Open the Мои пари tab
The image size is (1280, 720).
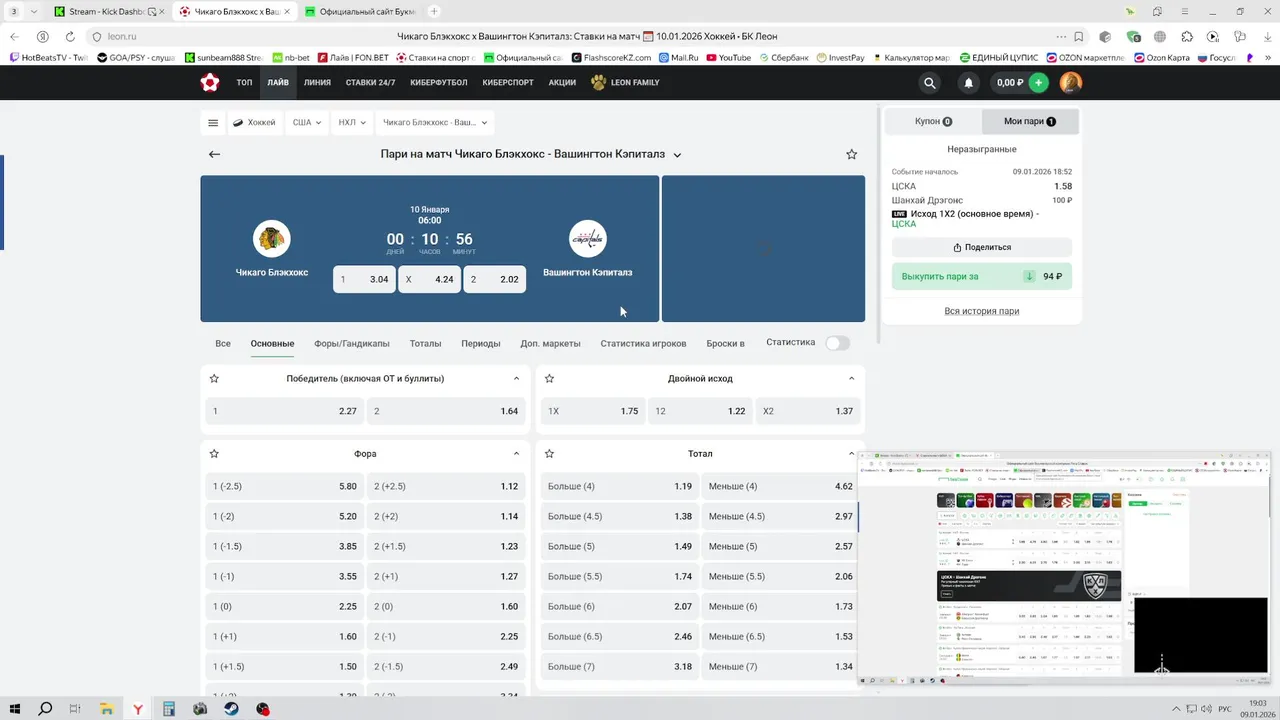pos(1030,121)
